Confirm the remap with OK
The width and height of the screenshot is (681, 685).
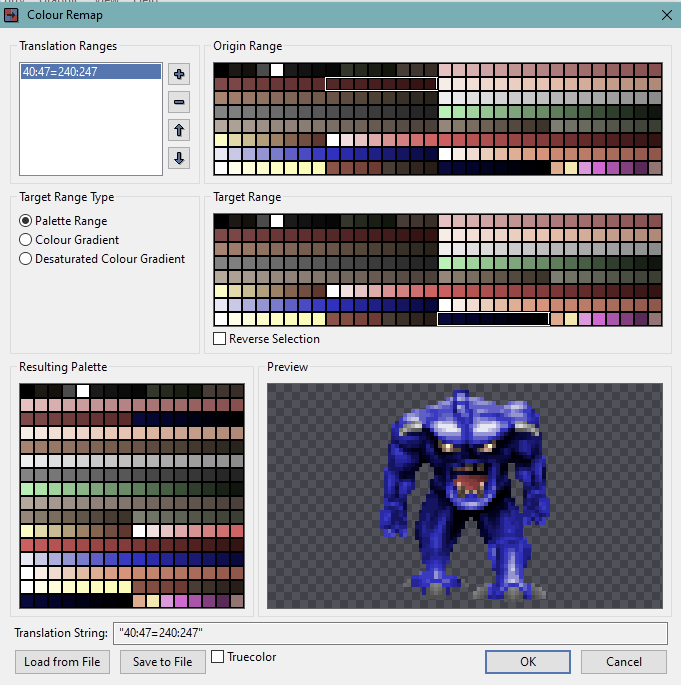pos(528,662)
